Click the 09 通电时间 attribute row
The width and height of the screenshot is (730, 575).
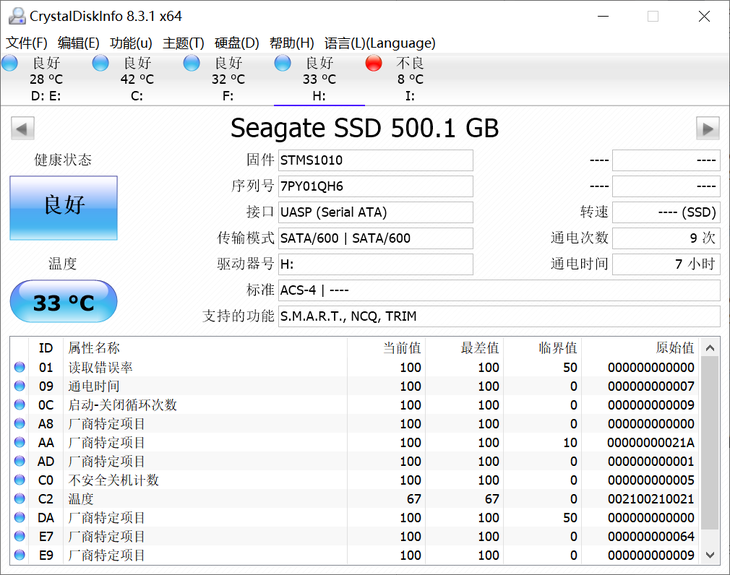point(355,386)
